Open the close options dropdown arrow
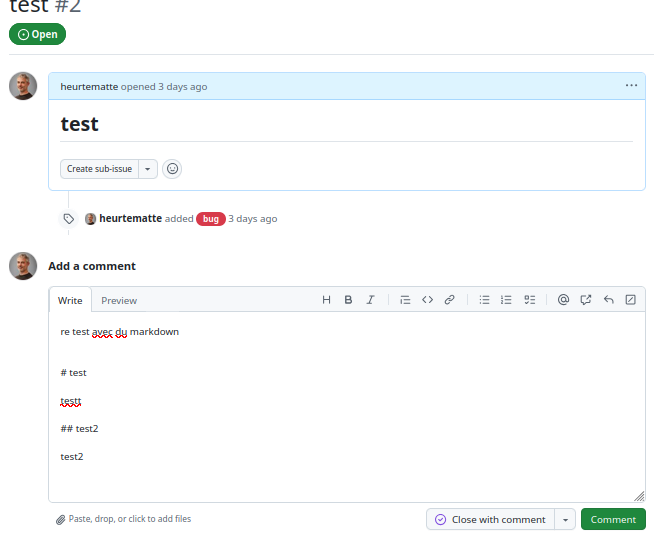Image resolution: width=654 pixels, height=552 pixels. point(565,520)
